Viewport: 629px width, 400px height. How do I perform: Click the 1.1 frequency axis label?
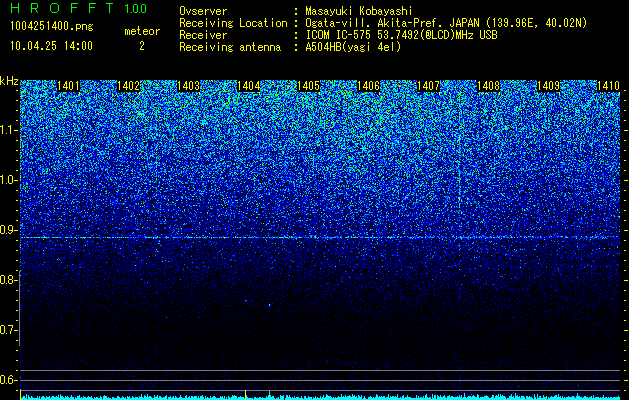click(x=8, y=130)
